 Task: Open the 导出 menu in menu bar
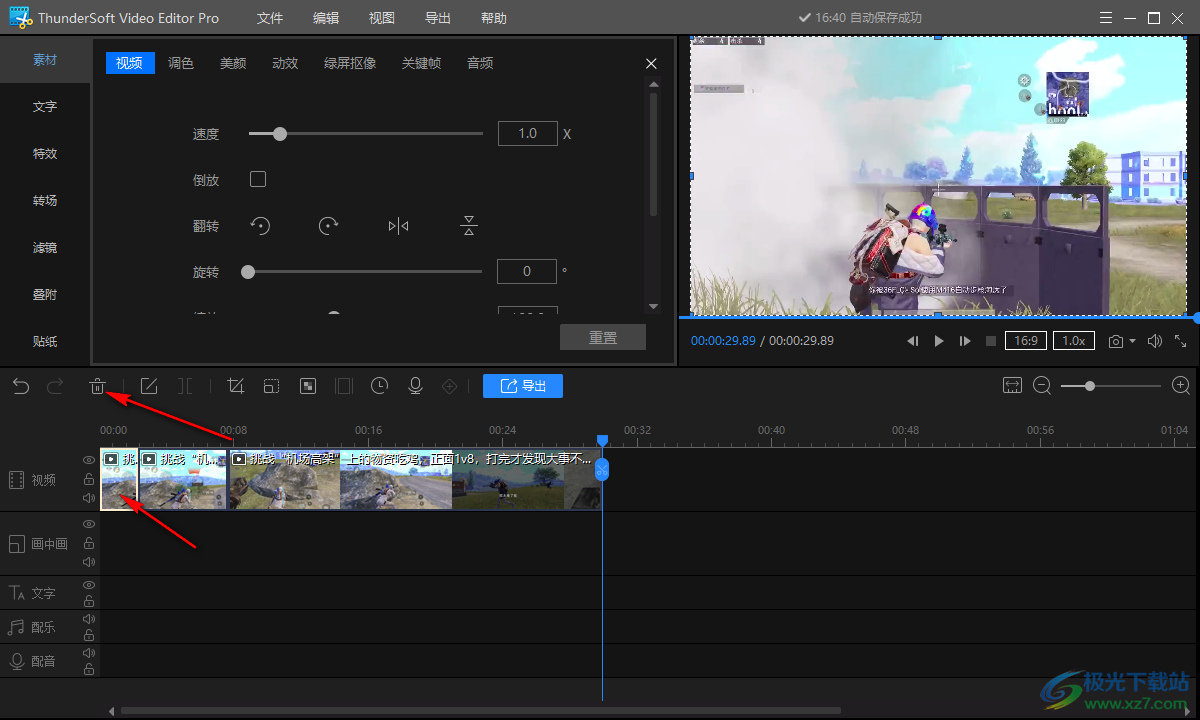(438, 18)
